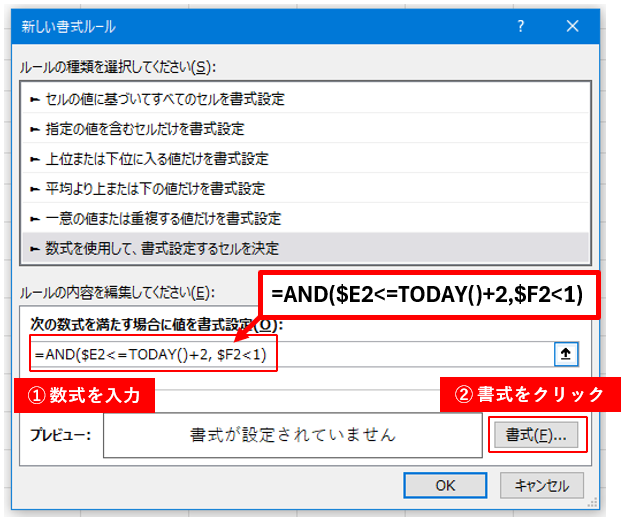Click inside the formula input field
Viewport: 629px width, 526px height.
click(400, 354)
